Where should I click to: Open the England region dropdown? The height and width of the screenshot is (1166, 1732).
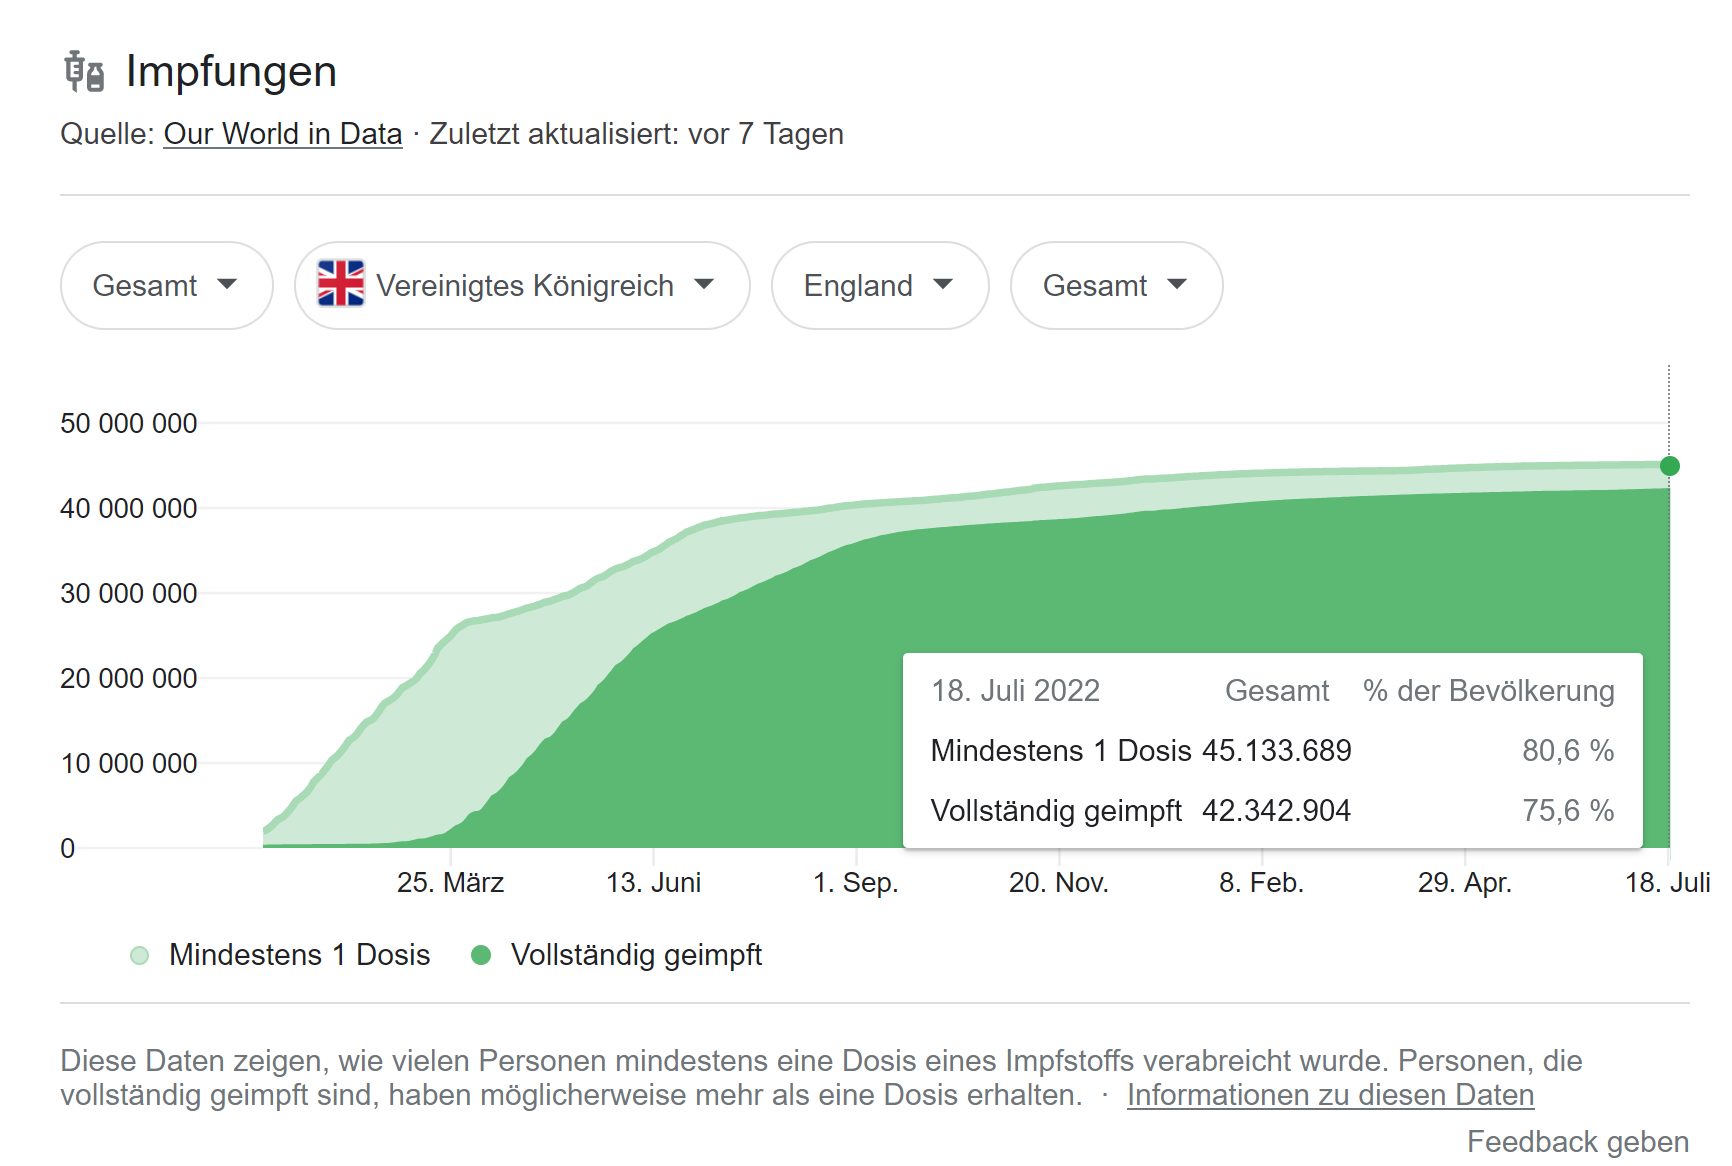pyautogui.click(x=878, y=285)
